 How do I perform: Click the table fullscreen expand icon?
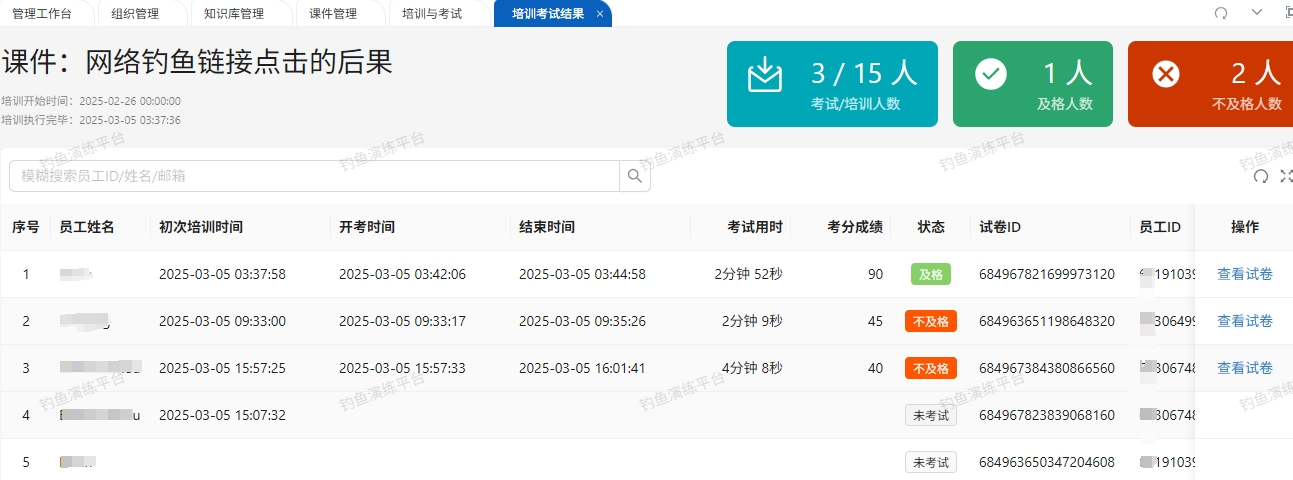1286,176
